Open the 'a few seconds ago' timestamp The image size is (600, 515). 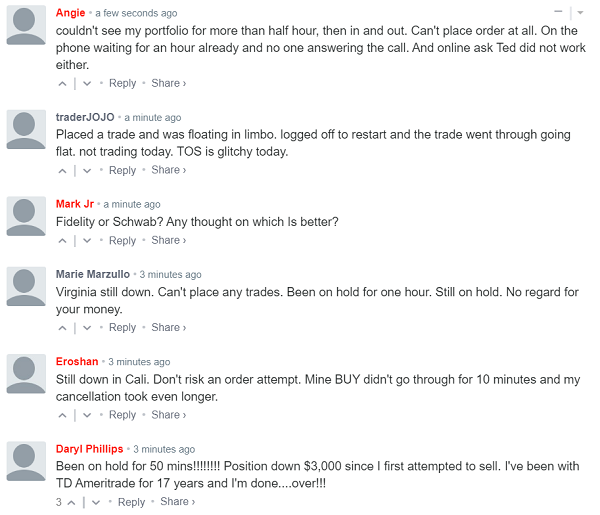point(136,13)
